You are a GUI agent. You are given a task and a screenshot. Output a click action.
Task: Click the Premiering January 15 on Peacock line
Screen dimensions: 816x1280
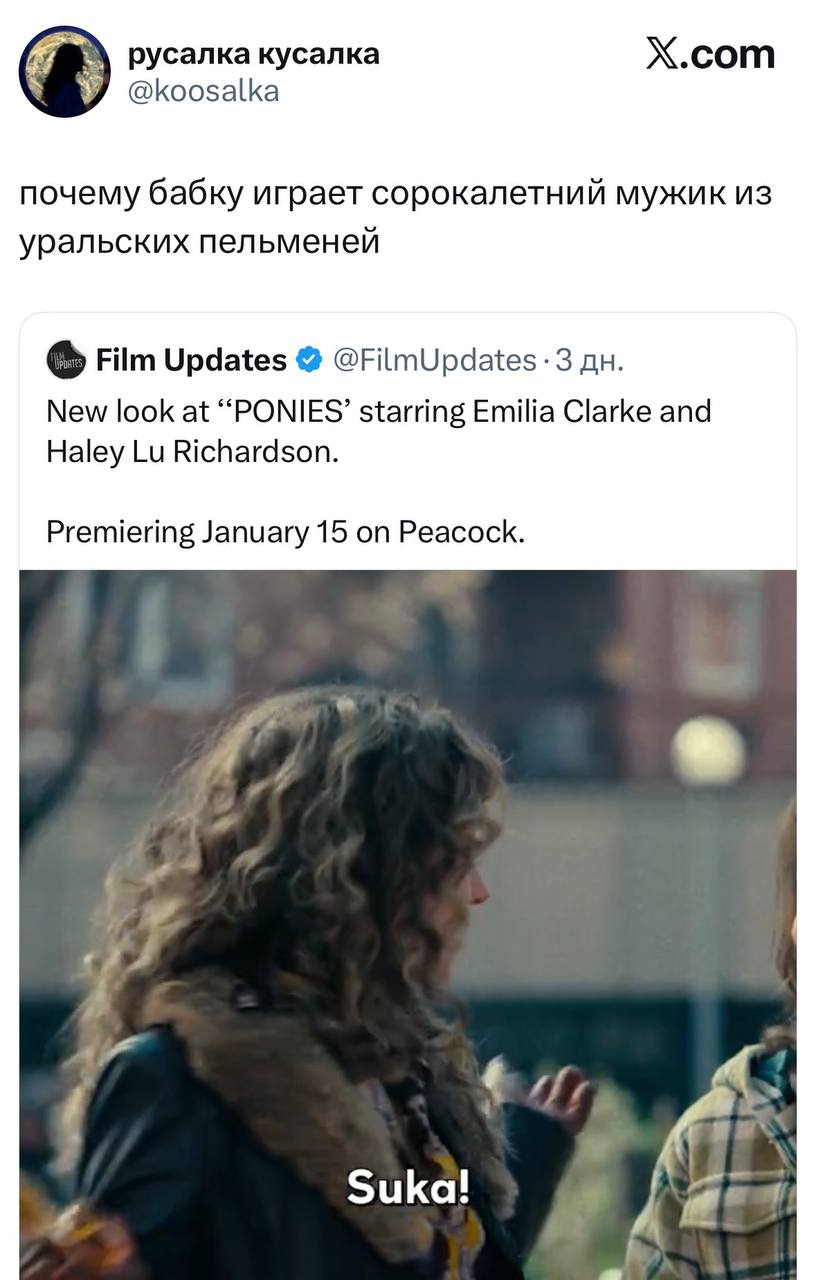[x=285, y=533]
